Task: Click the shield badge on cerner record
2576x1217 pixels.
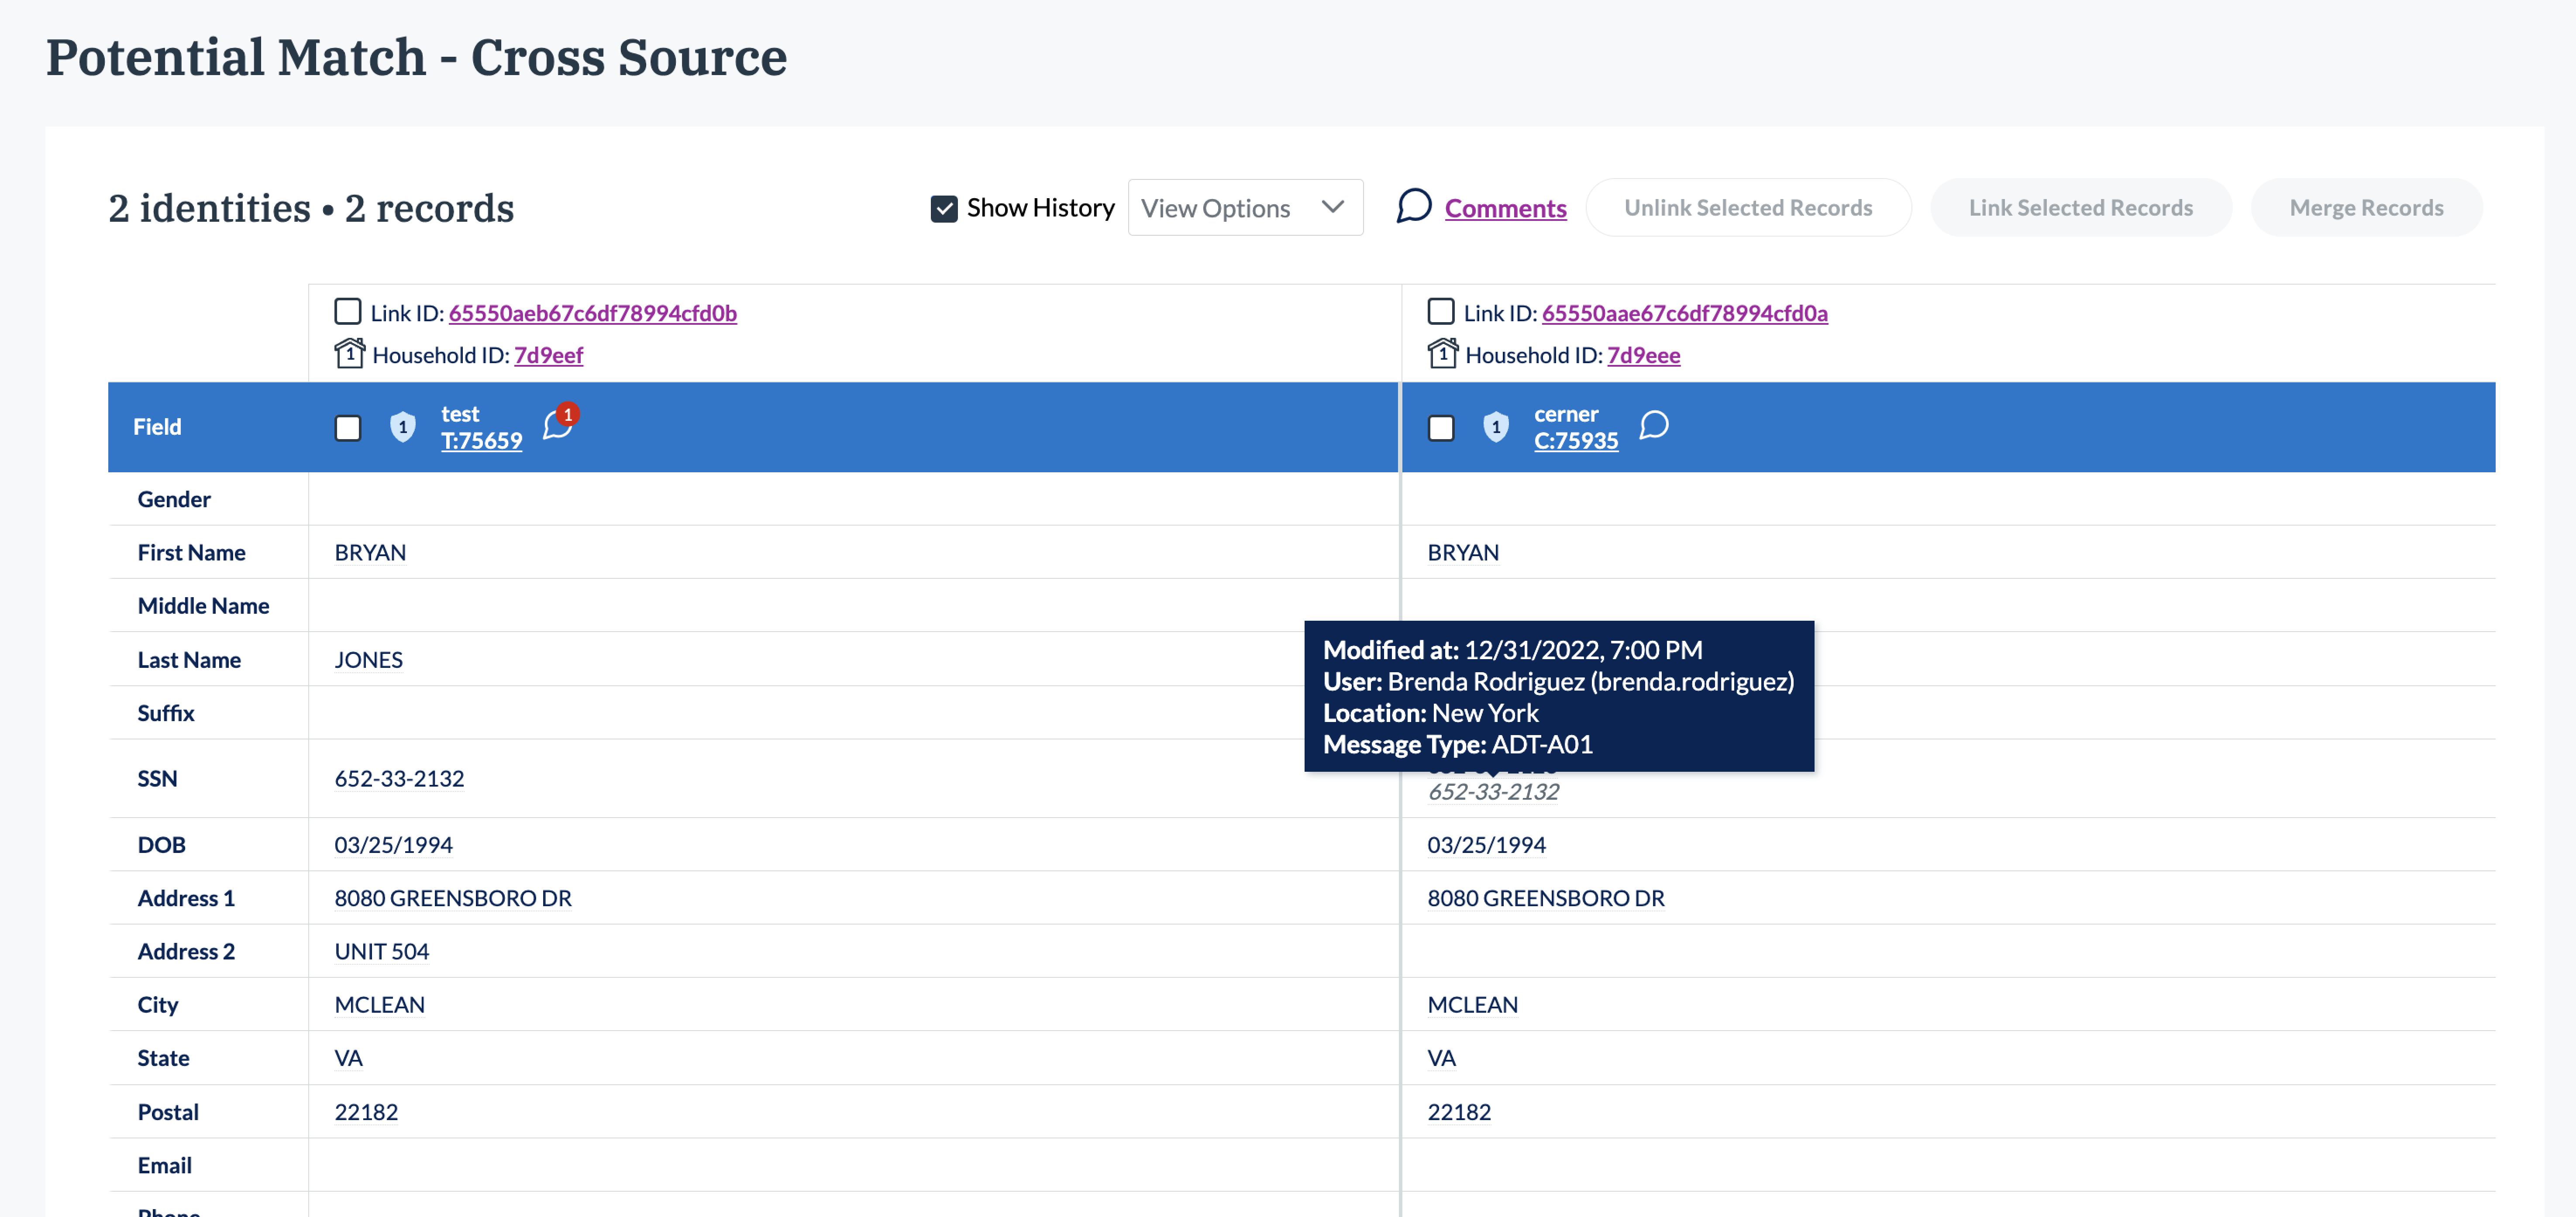Action: click(1495, 427)
